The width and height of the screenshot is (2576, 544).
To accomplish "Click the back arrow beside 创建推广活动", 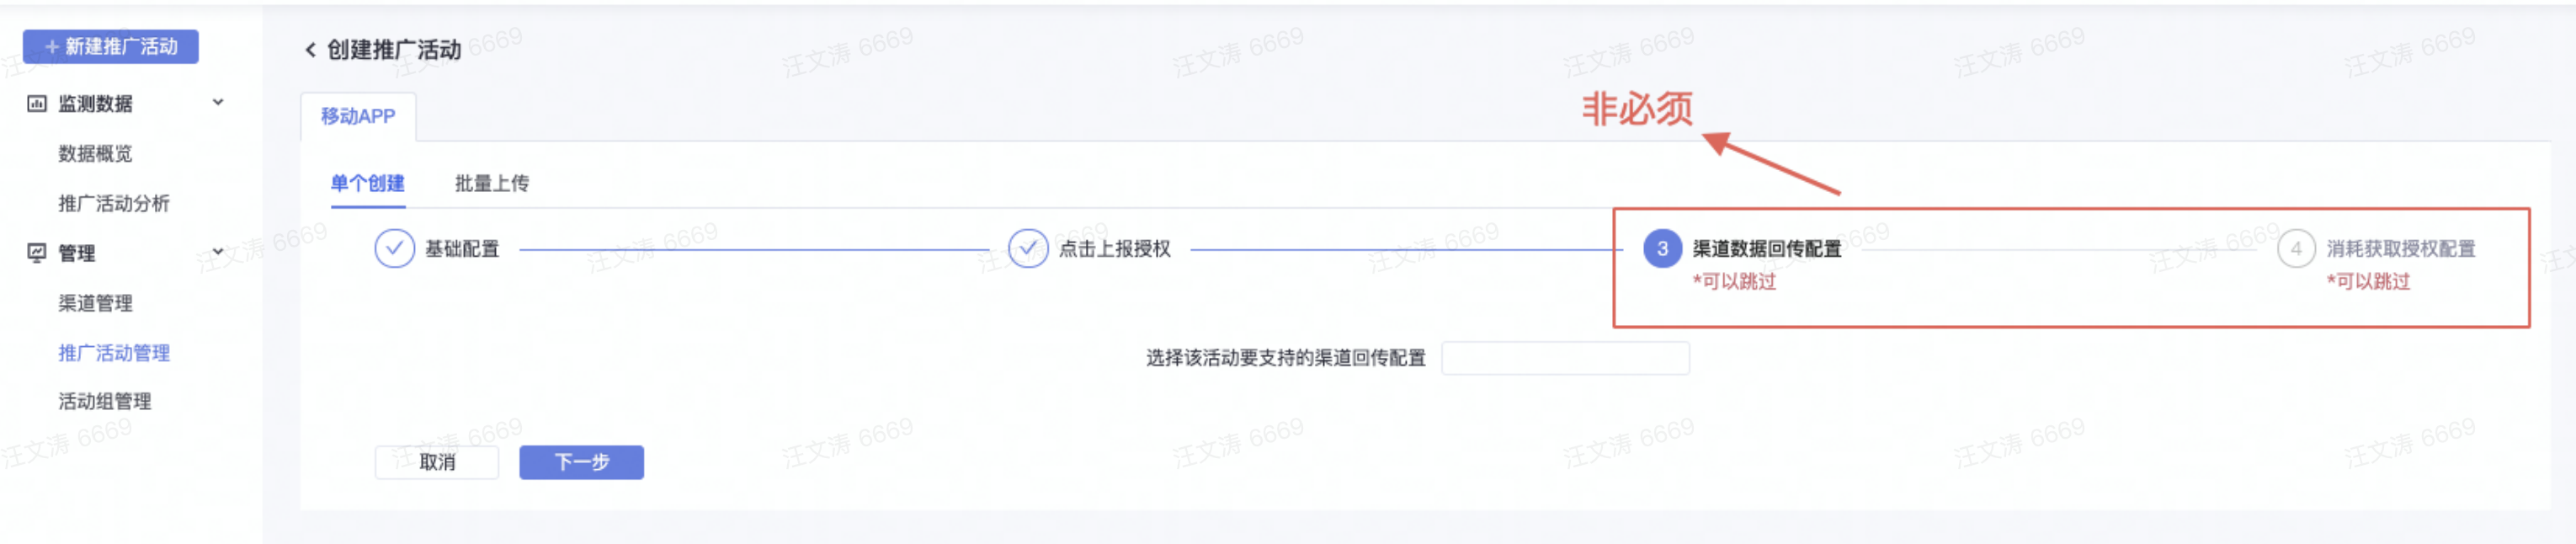I will tap(310, 50).
